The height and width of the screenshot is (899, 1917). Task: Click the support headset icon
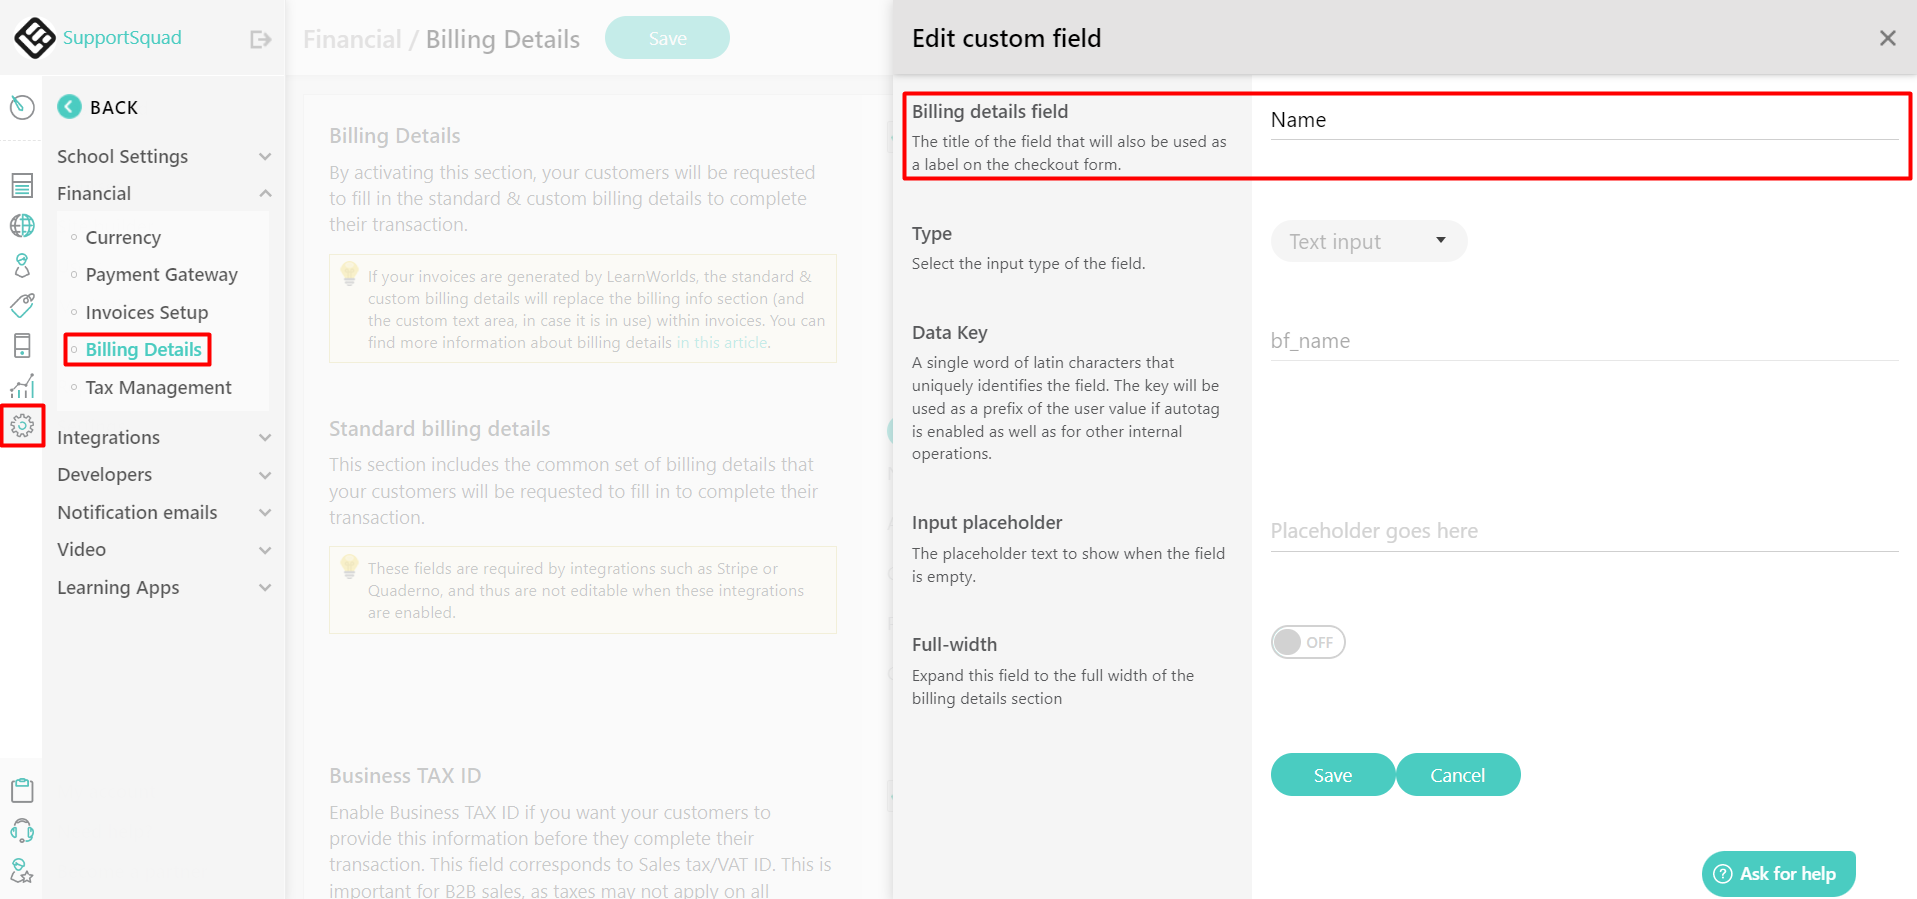coord(22,830)
